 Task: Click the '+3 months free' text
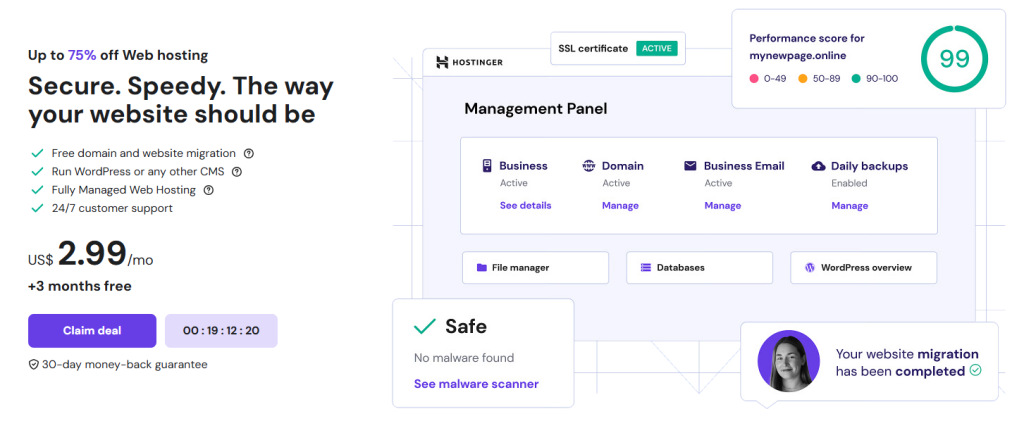tap(80, 286)
